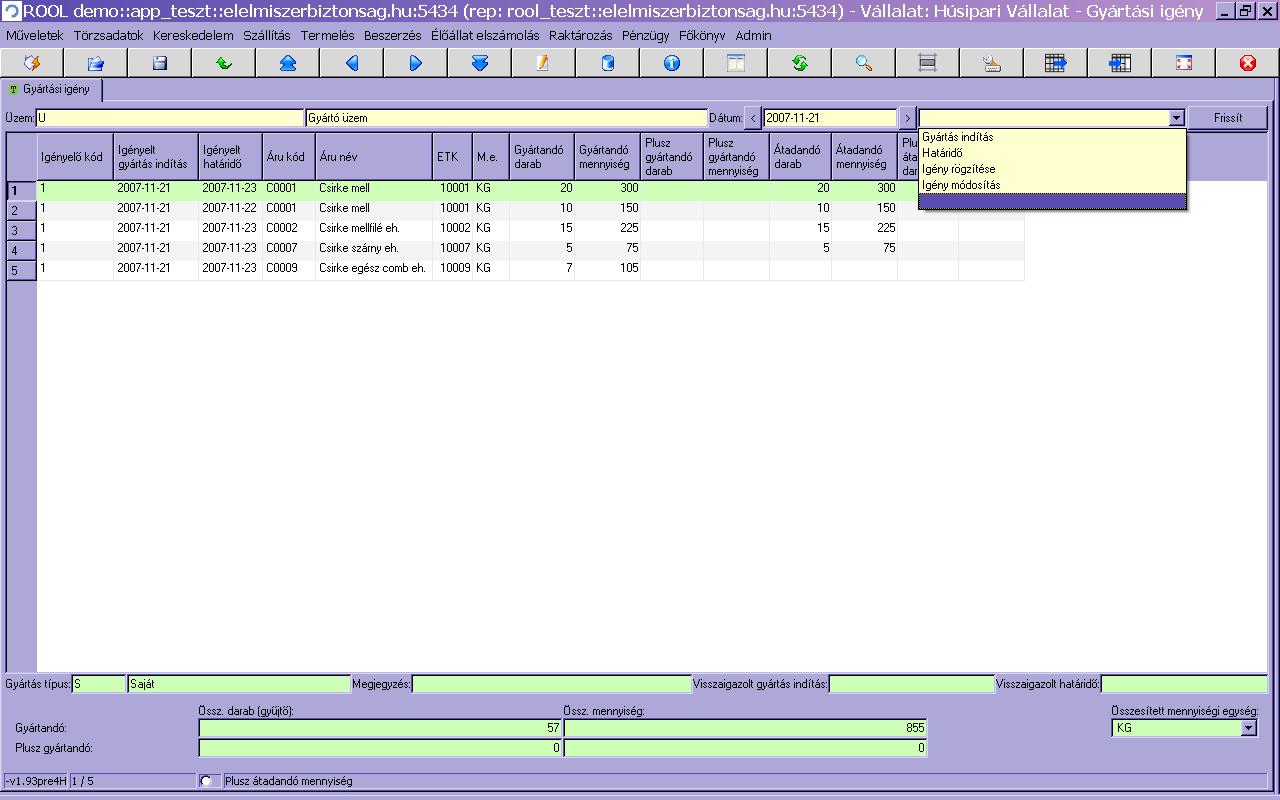Go to previous record with left arrow icon
Image resolution: width=1280 pixels, height=800 pixels.
click(x=351, y=63)
